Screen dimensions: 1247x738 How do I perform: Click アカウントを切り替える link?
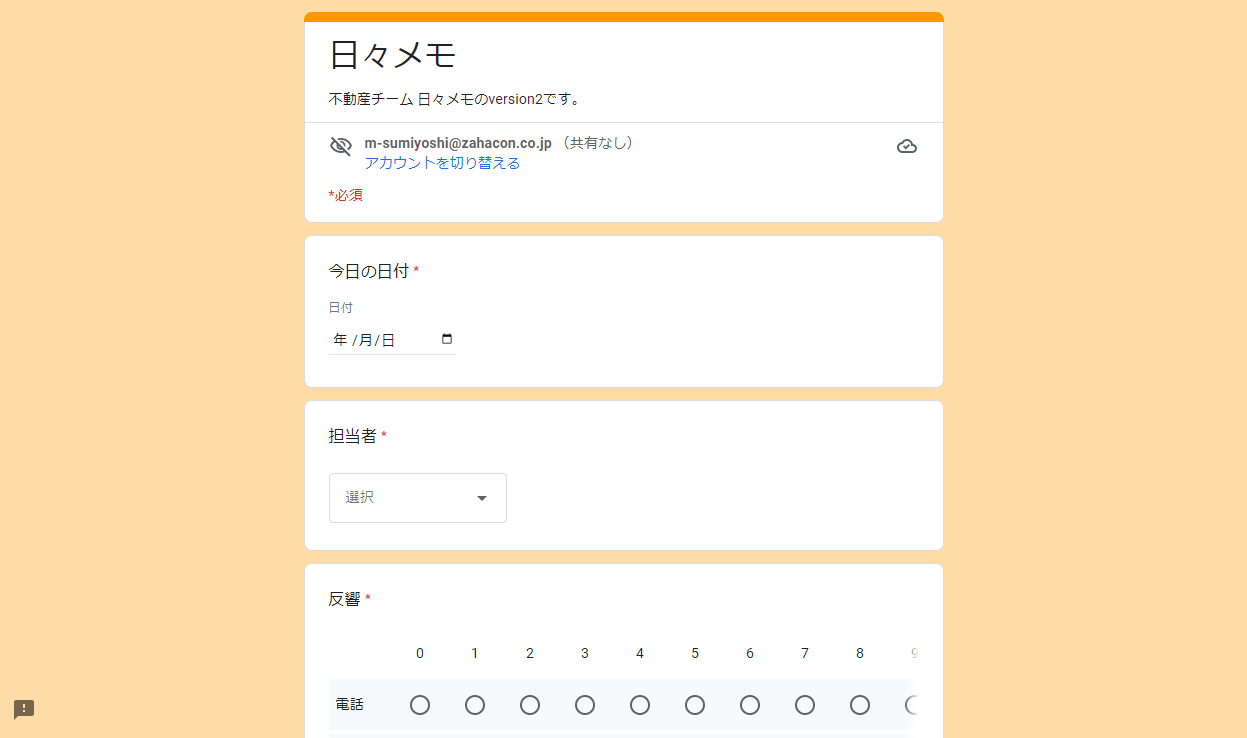coord(442,163)
